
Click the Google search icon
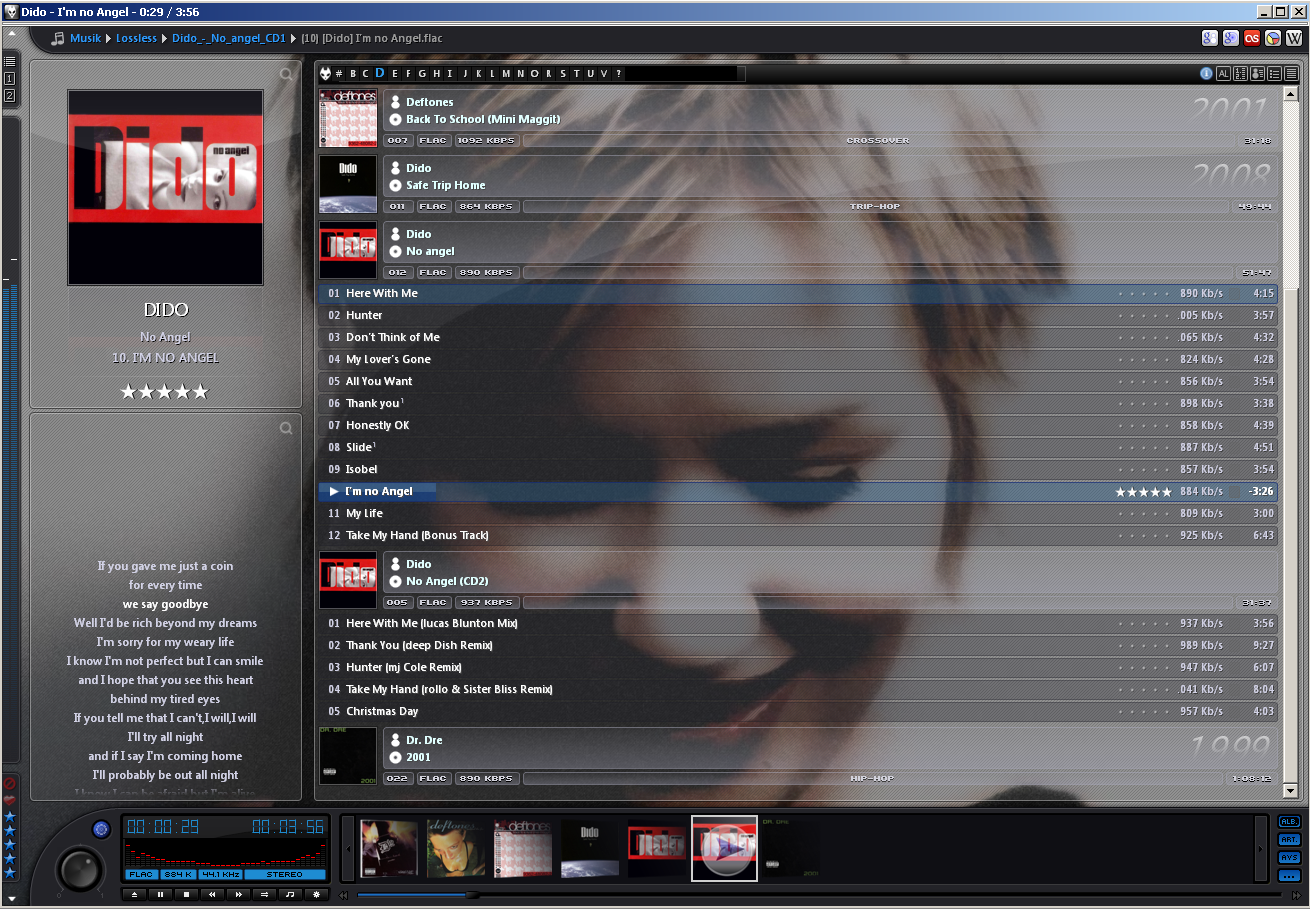(x=1209, y=38)
